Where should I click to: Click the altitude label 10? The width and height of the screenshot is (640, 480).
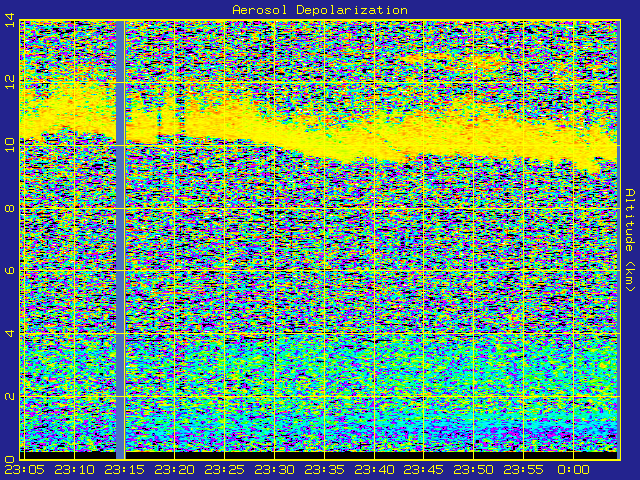[10, 145]
